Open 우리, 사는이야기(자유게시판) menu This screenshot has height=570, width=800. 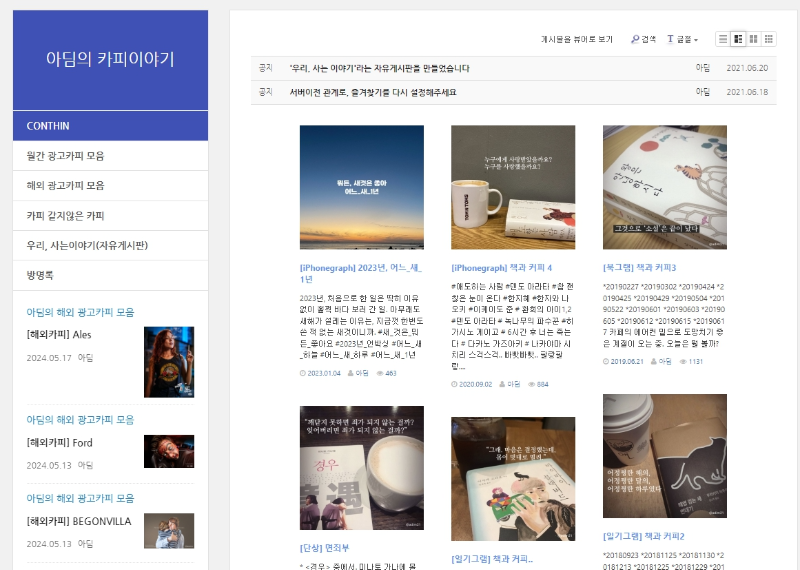[x=110, y=245]
